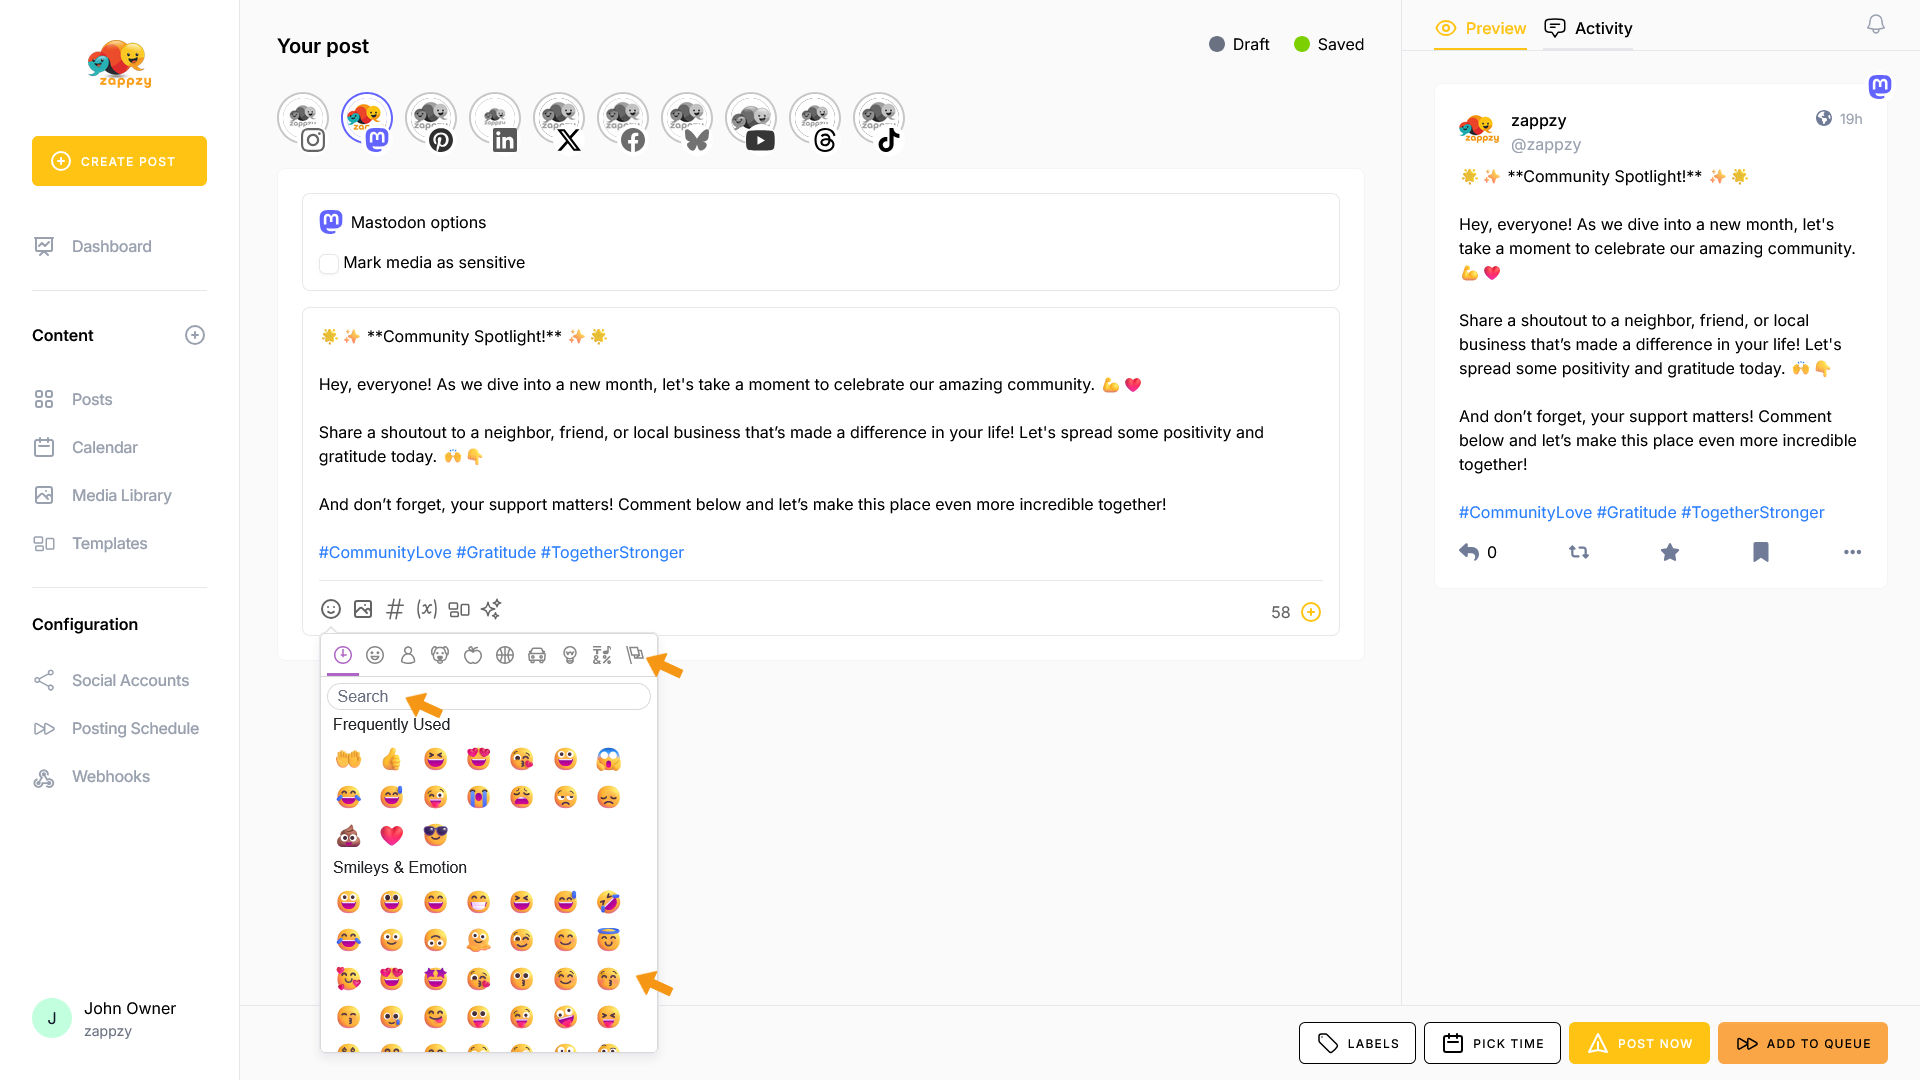Toggle the Instagram account avatar
Viewport: 1920px width, 1080px height.
tap(303, 122)
